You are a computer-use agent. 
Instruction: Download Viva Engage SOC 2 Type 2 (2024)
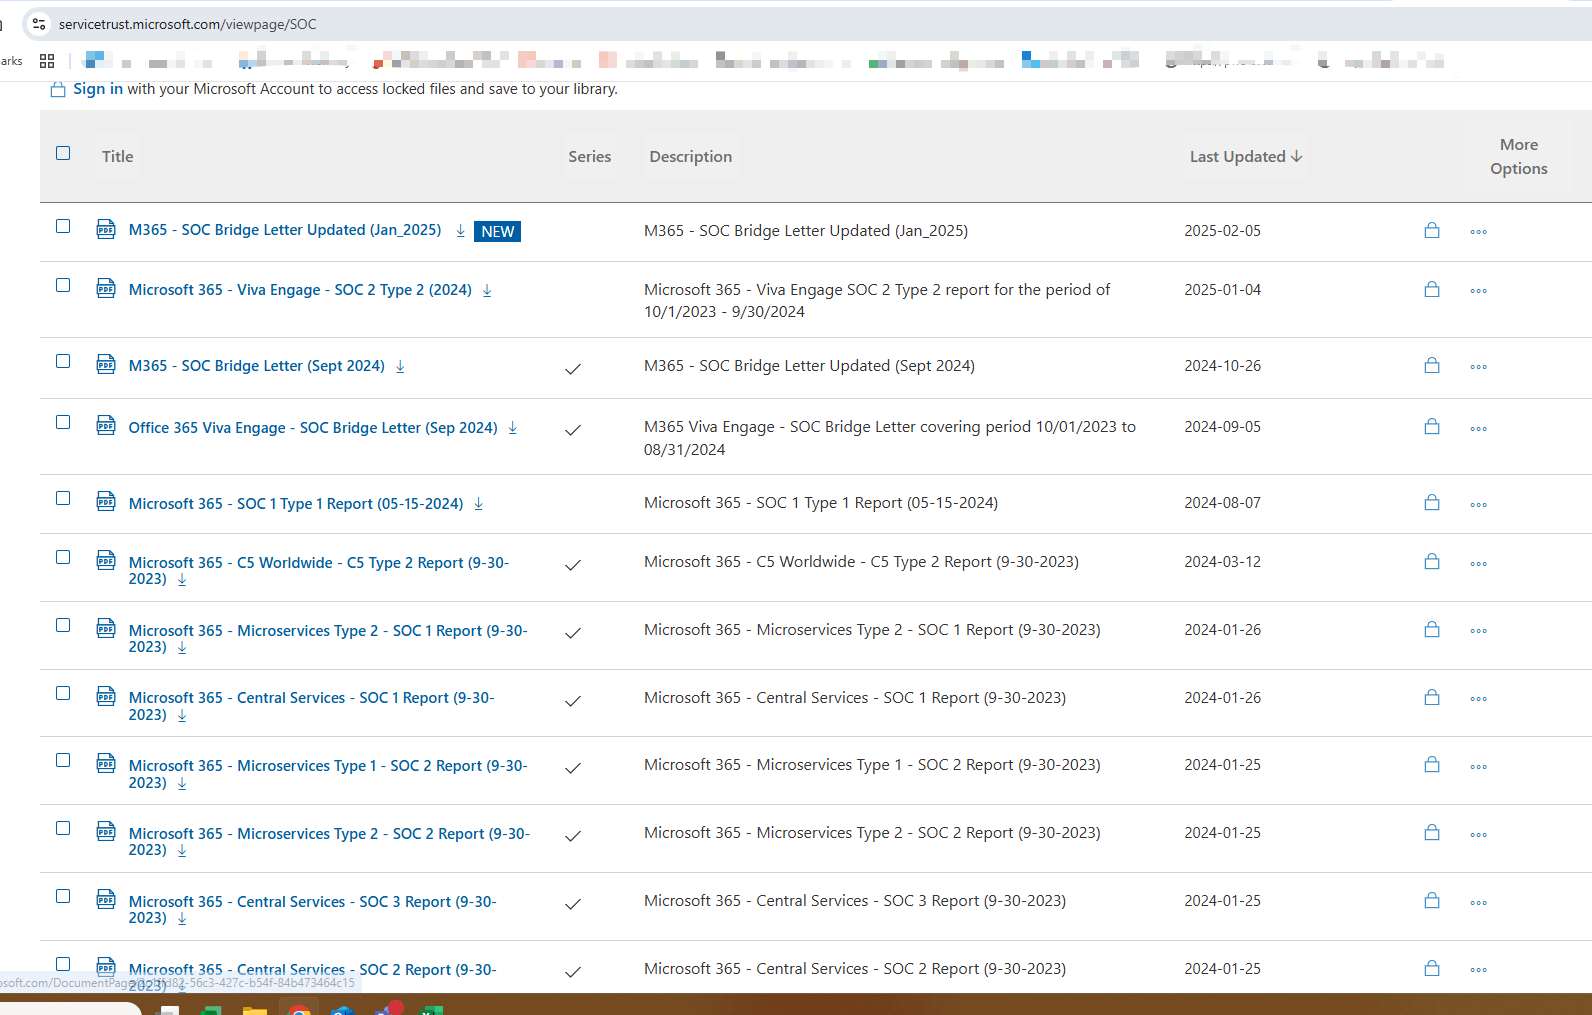click(x=487, y=290)
